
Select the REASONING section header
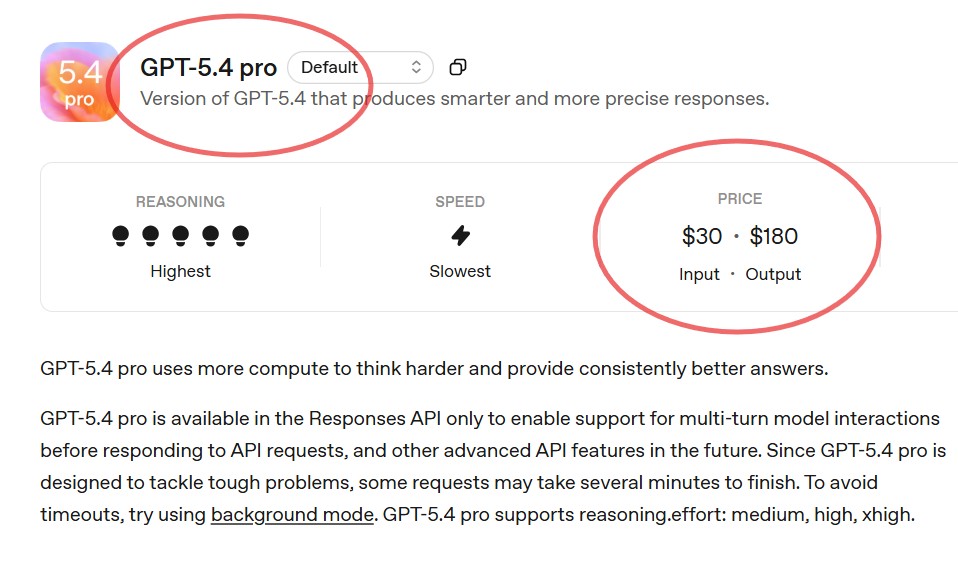pos(181,201)
